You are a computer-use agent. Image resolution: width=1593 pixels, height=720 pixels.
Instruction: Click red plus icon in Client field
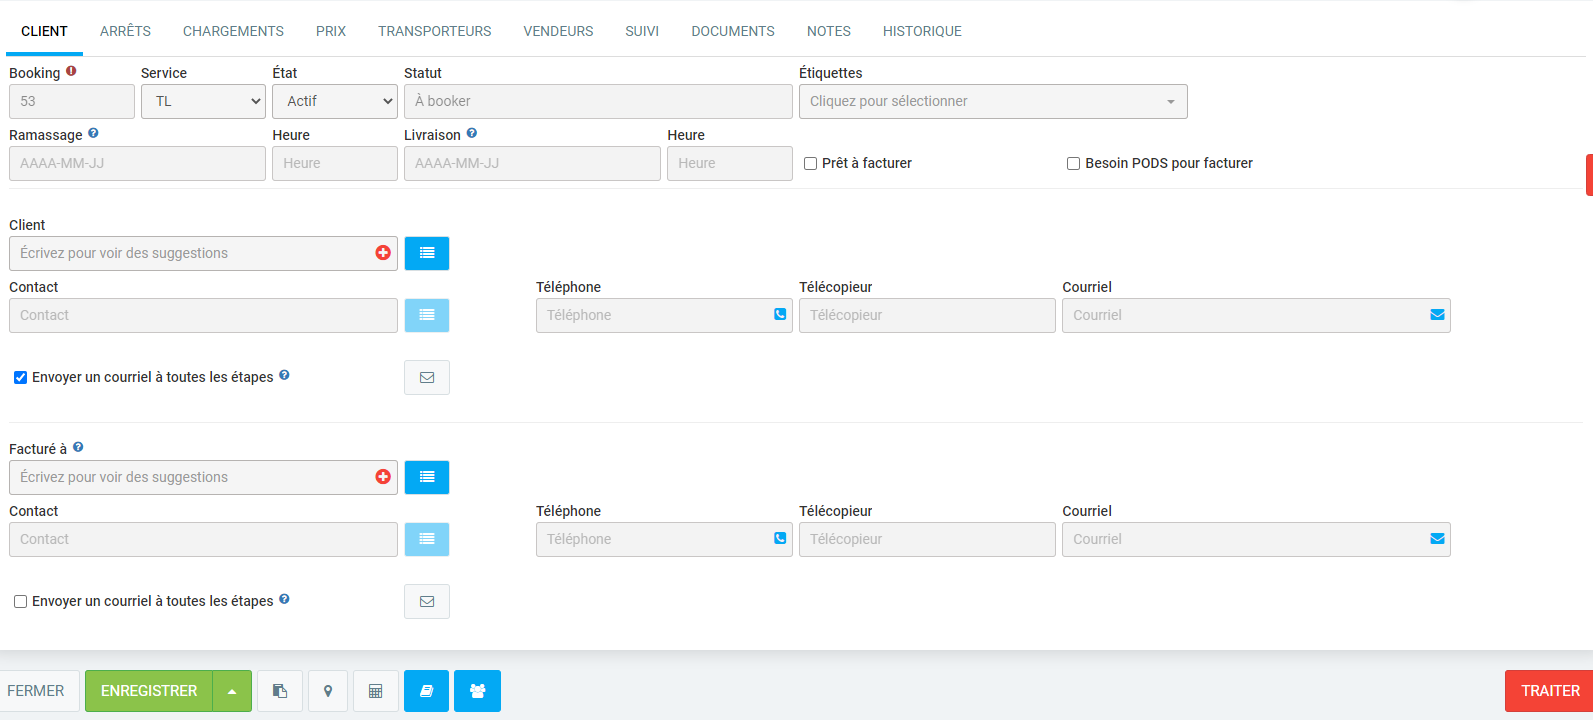point(383,253)
